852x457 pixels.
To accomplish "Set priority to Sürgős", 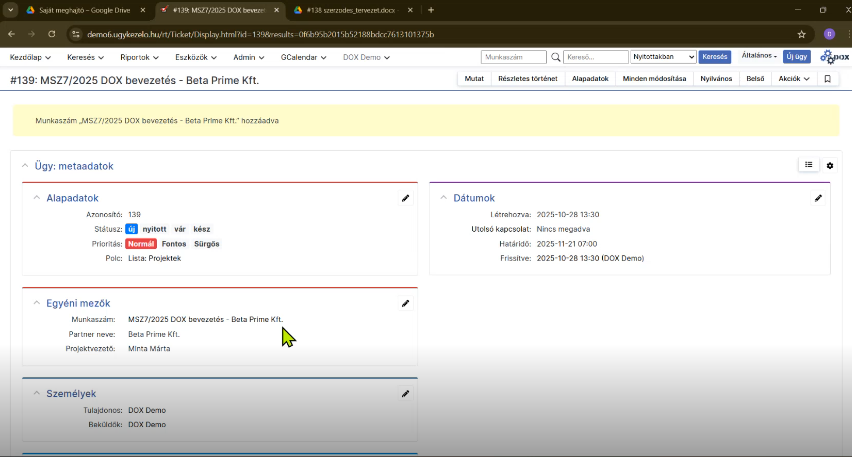I will [x=207, y=244].
